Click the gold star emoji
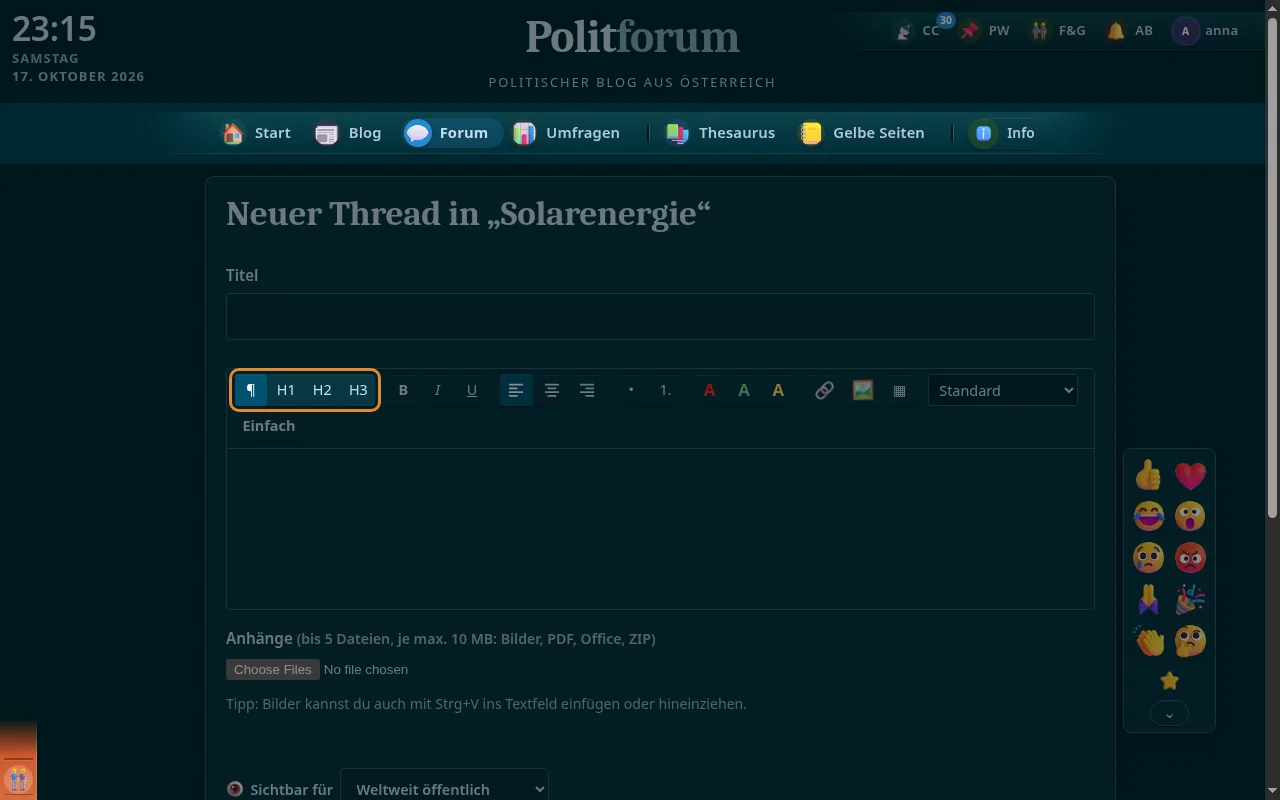 click(x=1169, y=681)
